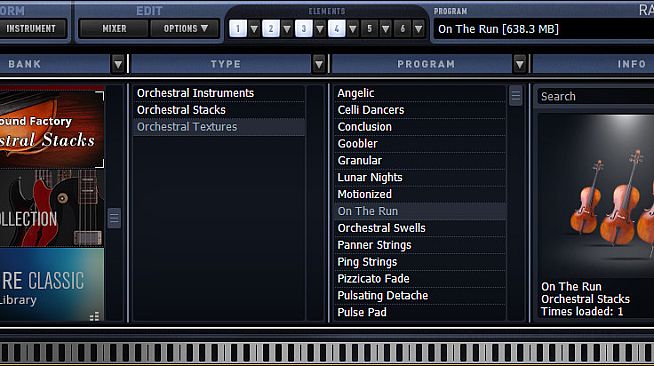Viewport: 654px width, 366px height.
Task: Toggle element 1 button
Action: coord(238,29)
